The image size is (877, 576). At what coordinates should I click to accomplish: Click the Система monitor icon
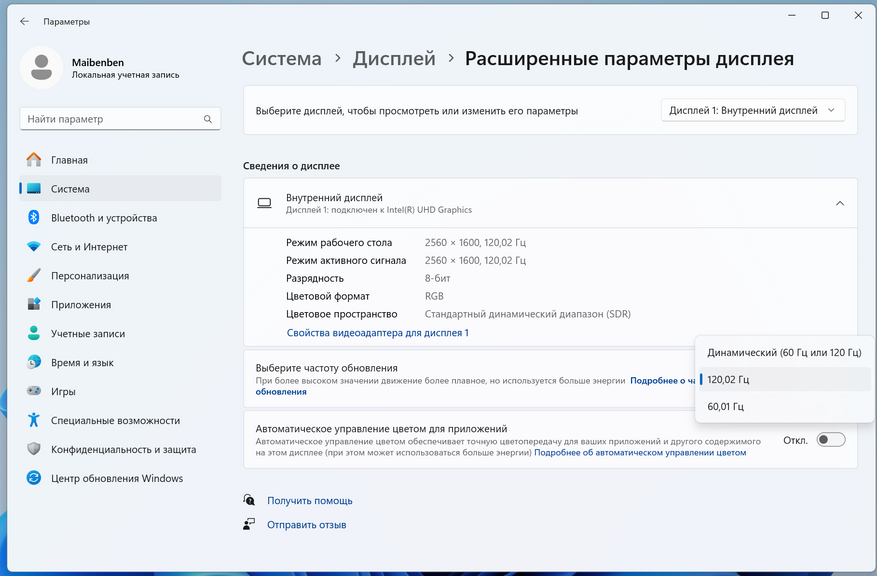coord(34,189)
